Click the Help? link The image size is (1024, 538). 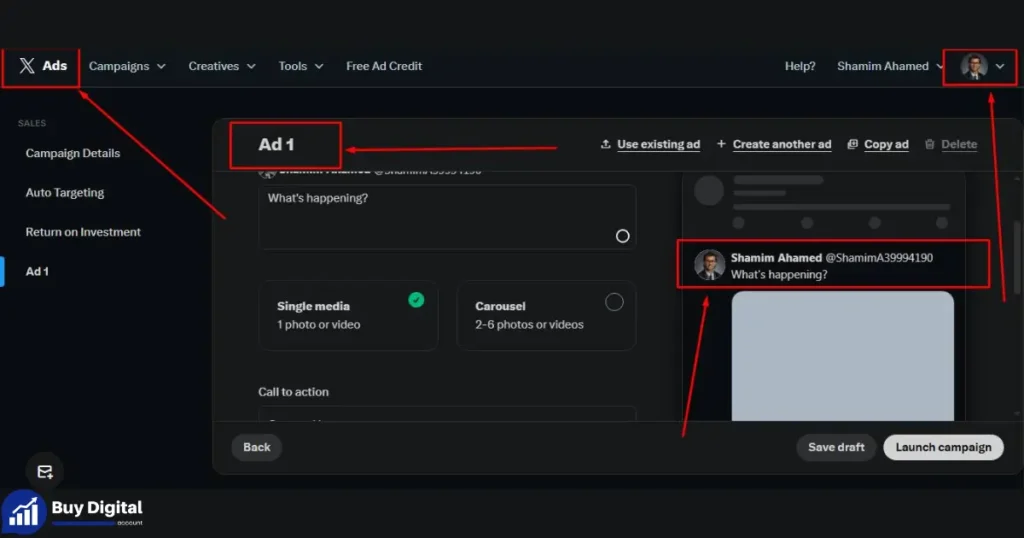pos(800,66)
